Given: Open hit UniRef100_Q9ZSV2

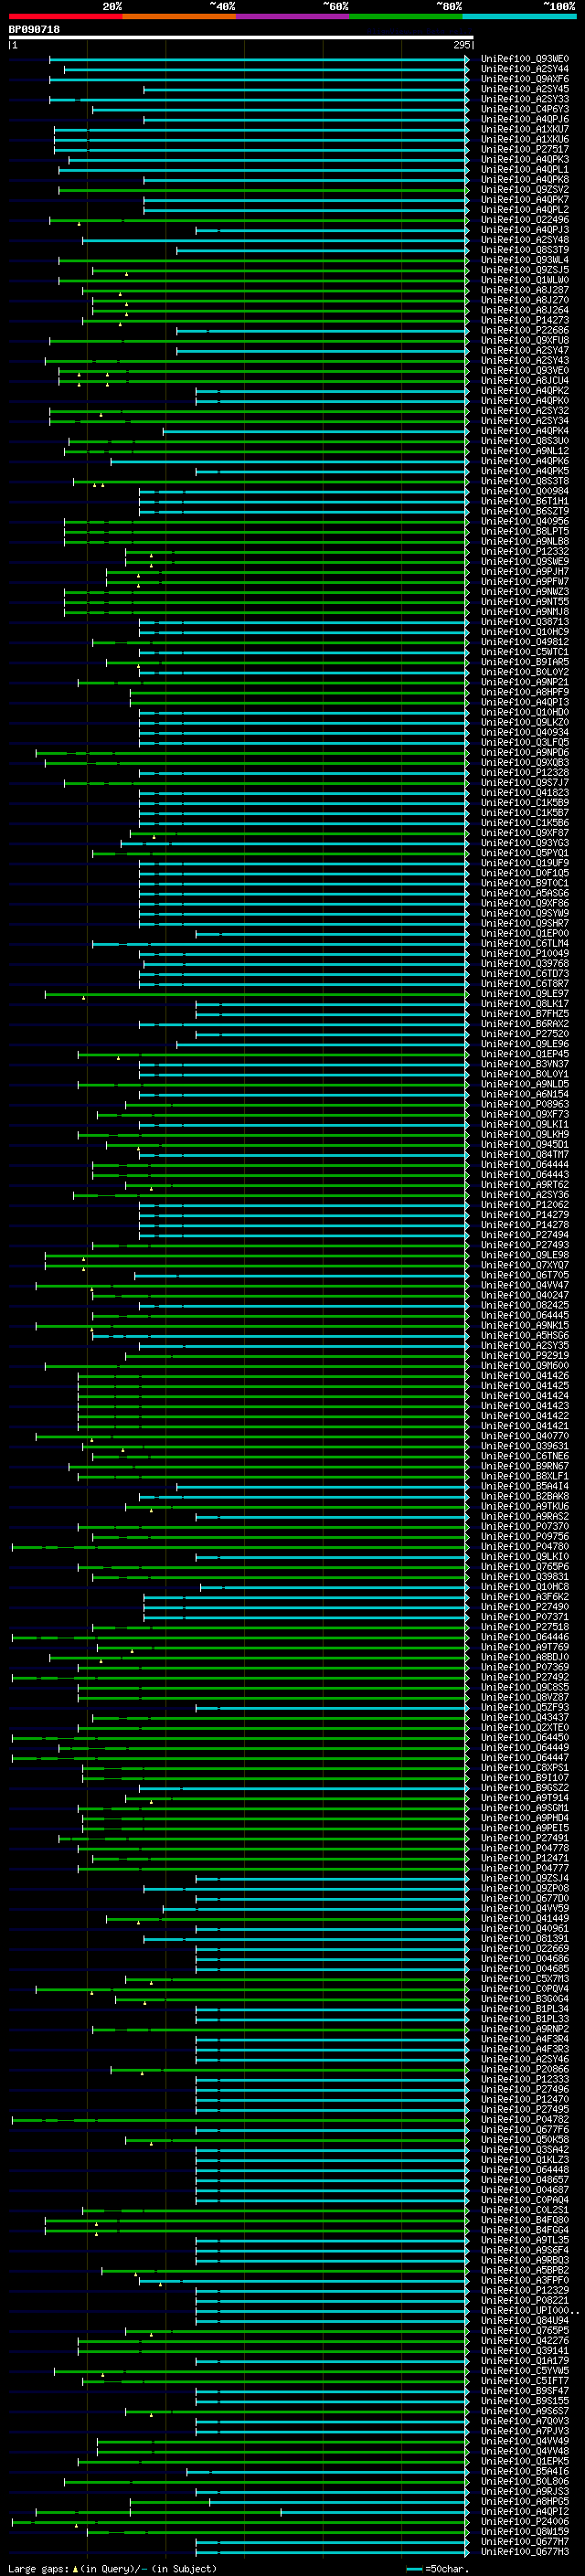Looking at the screenshot, I should pos(525,190).
